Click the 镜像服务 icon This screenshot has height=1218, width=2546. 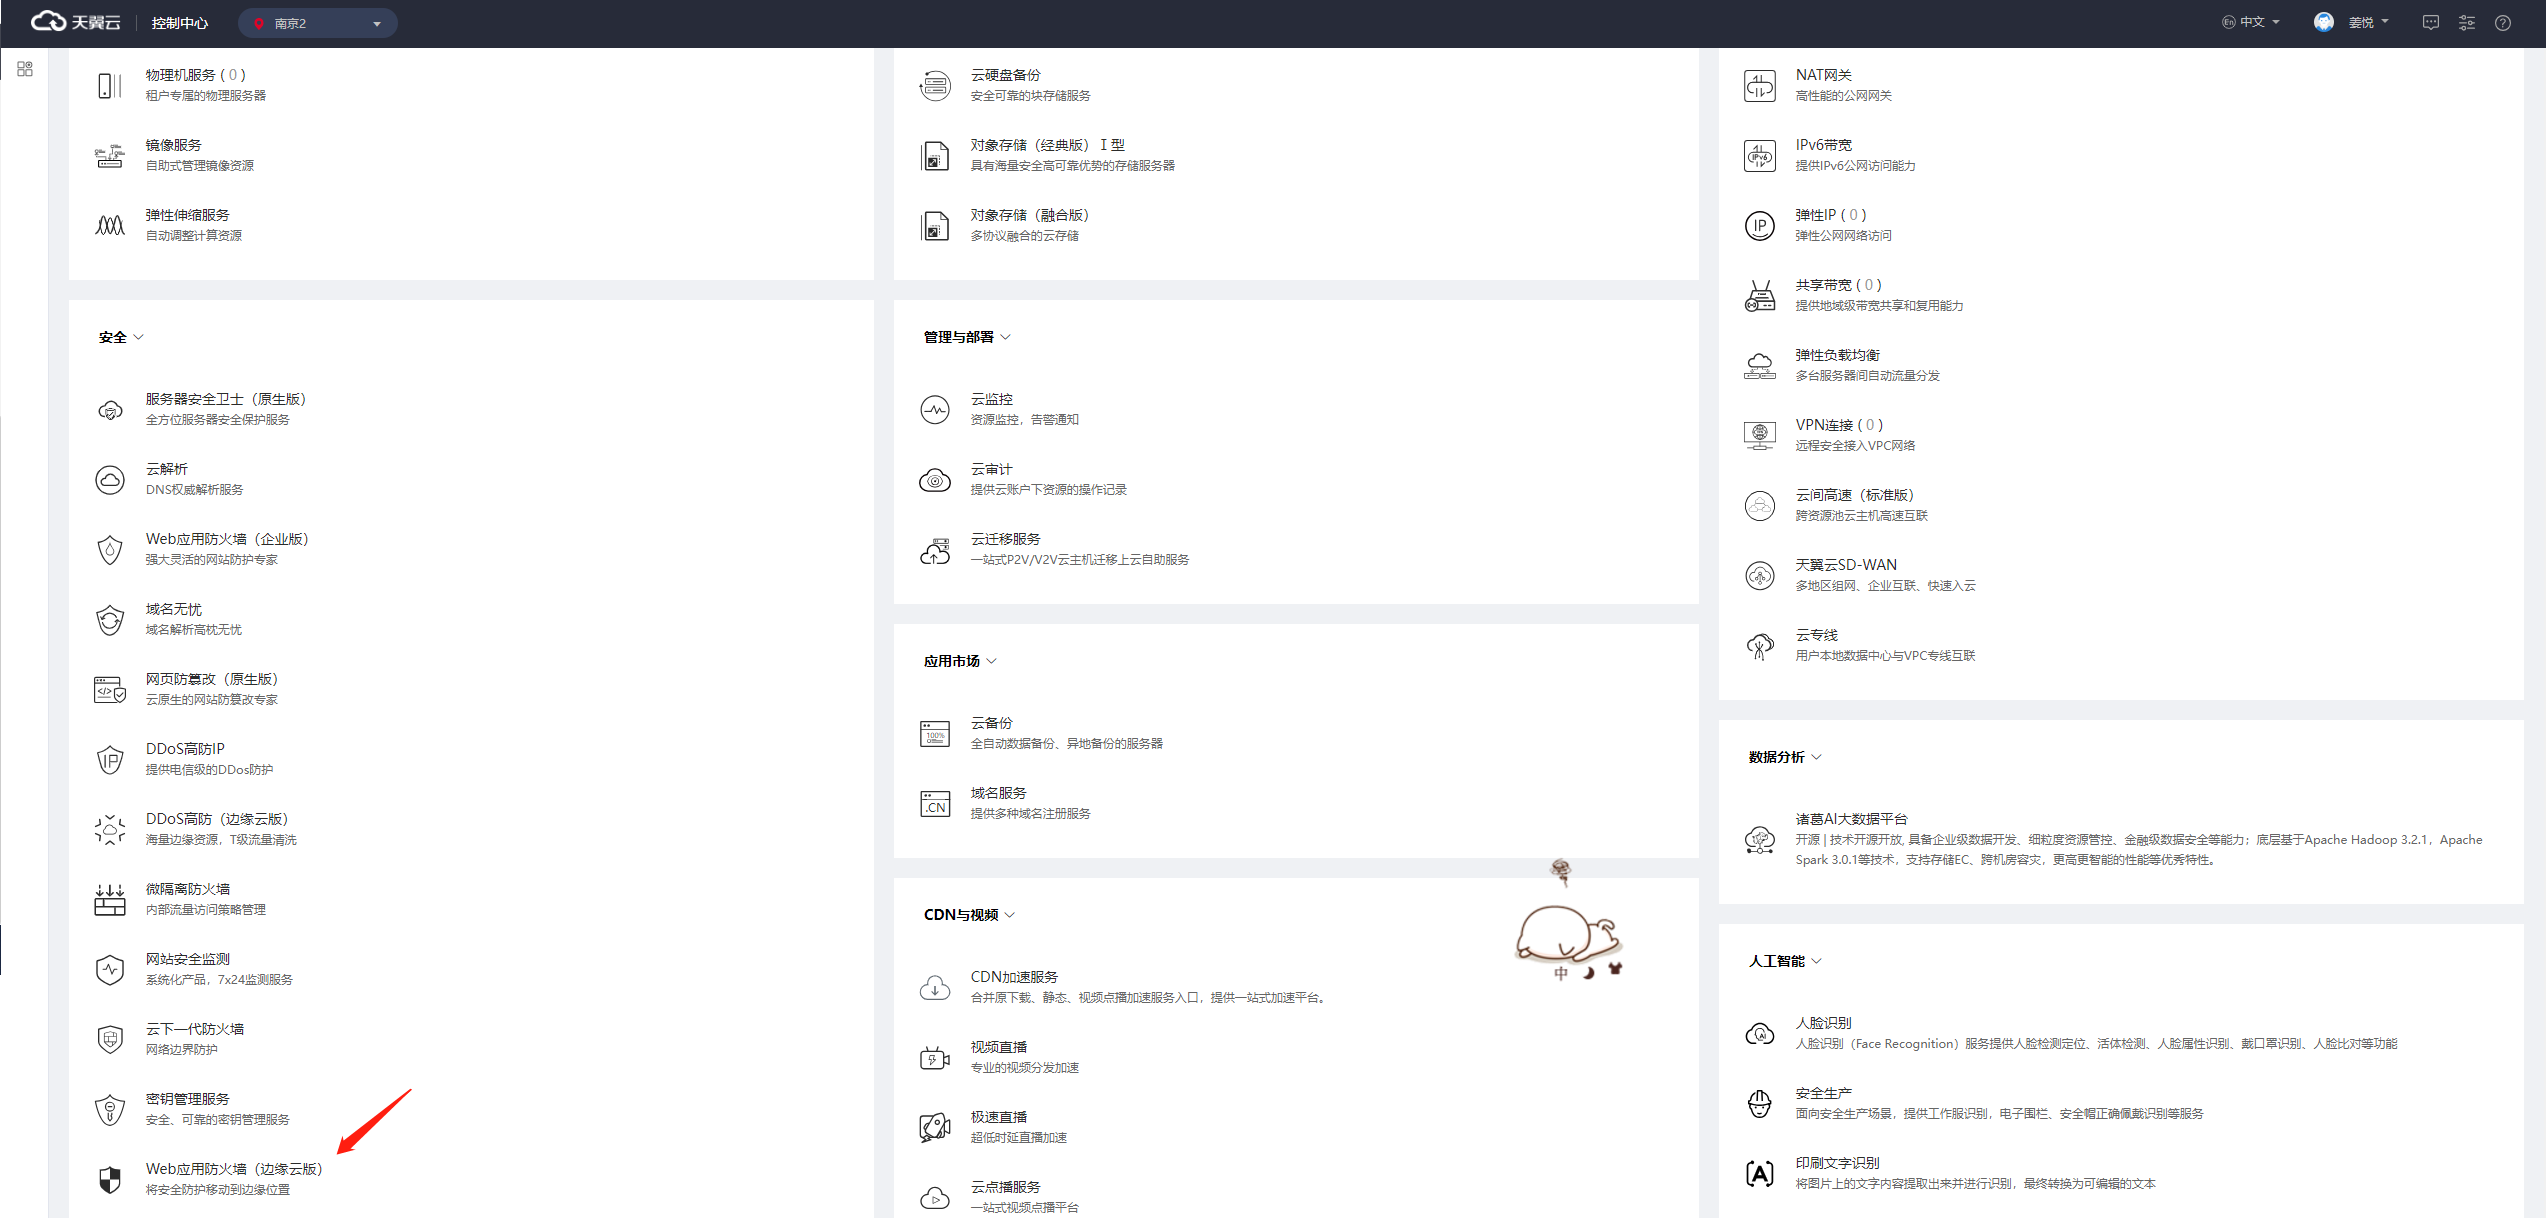coord(110,155)
